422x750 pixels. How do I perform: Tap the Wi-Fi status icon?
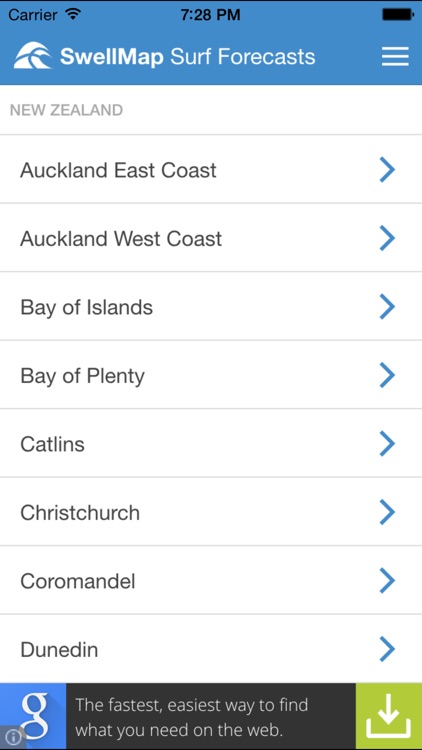point(73,14)
